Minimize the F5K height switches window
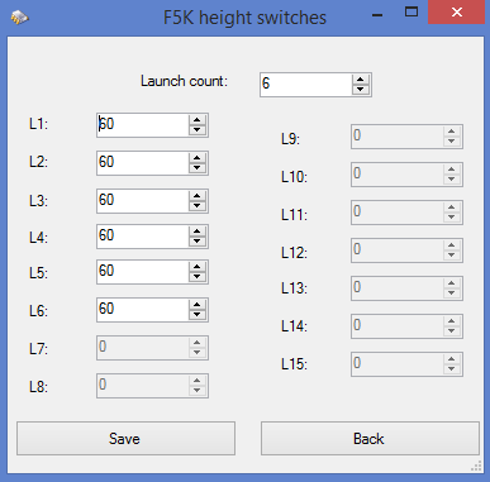 click(x=377, y=13)
